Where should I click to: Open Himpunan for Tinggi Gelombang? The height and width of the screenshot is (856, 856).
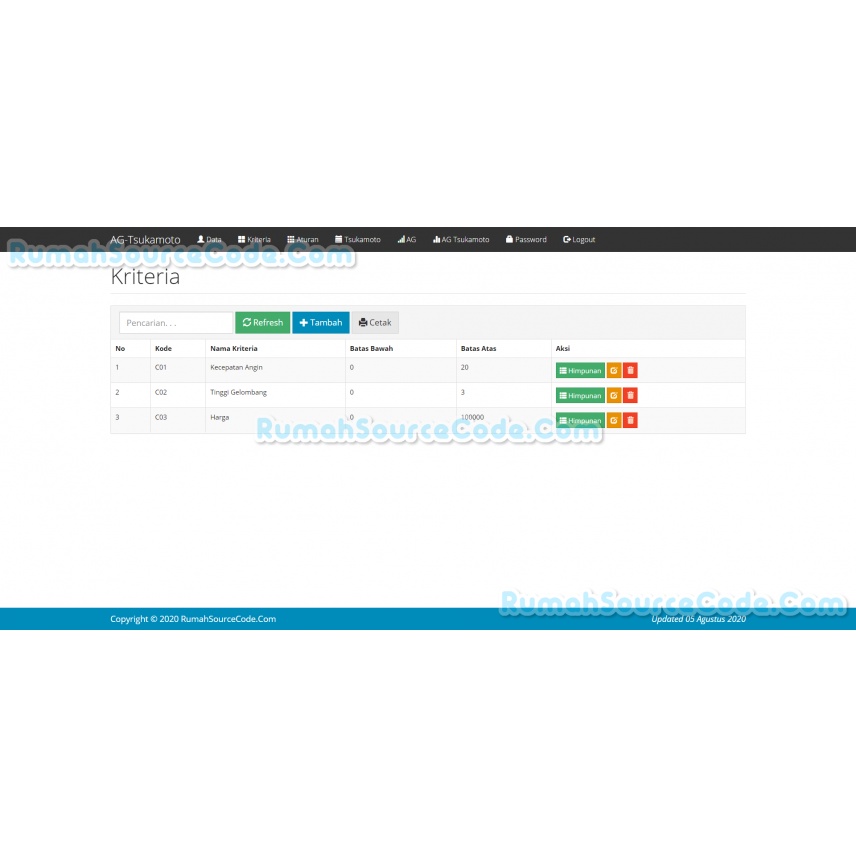point(580,395)
